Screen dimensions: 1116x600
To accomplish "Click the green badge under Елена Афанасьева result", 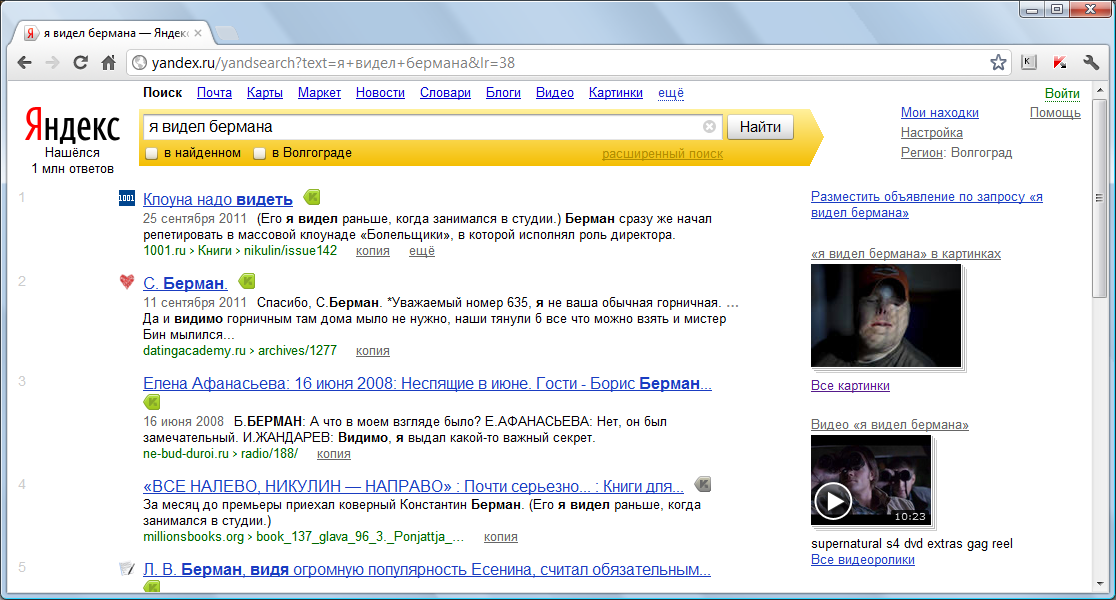I will [x=152, y=402].
